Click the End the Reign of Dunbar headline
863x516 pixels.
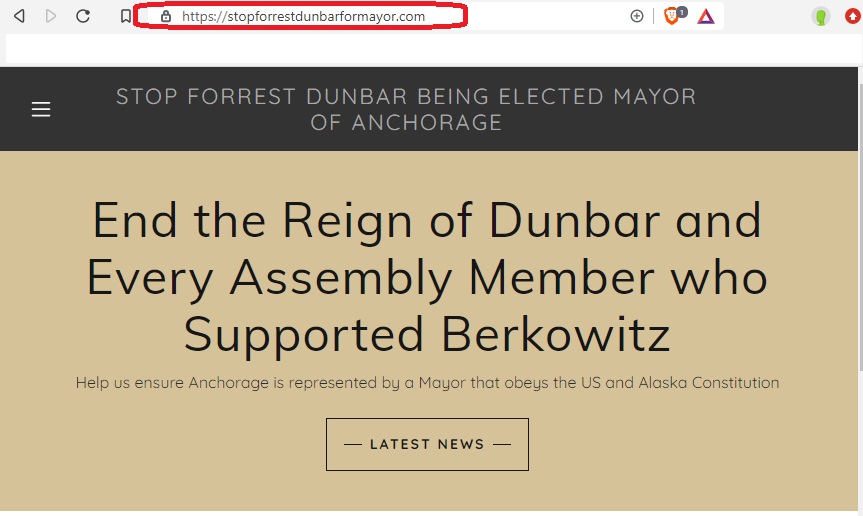427,277
